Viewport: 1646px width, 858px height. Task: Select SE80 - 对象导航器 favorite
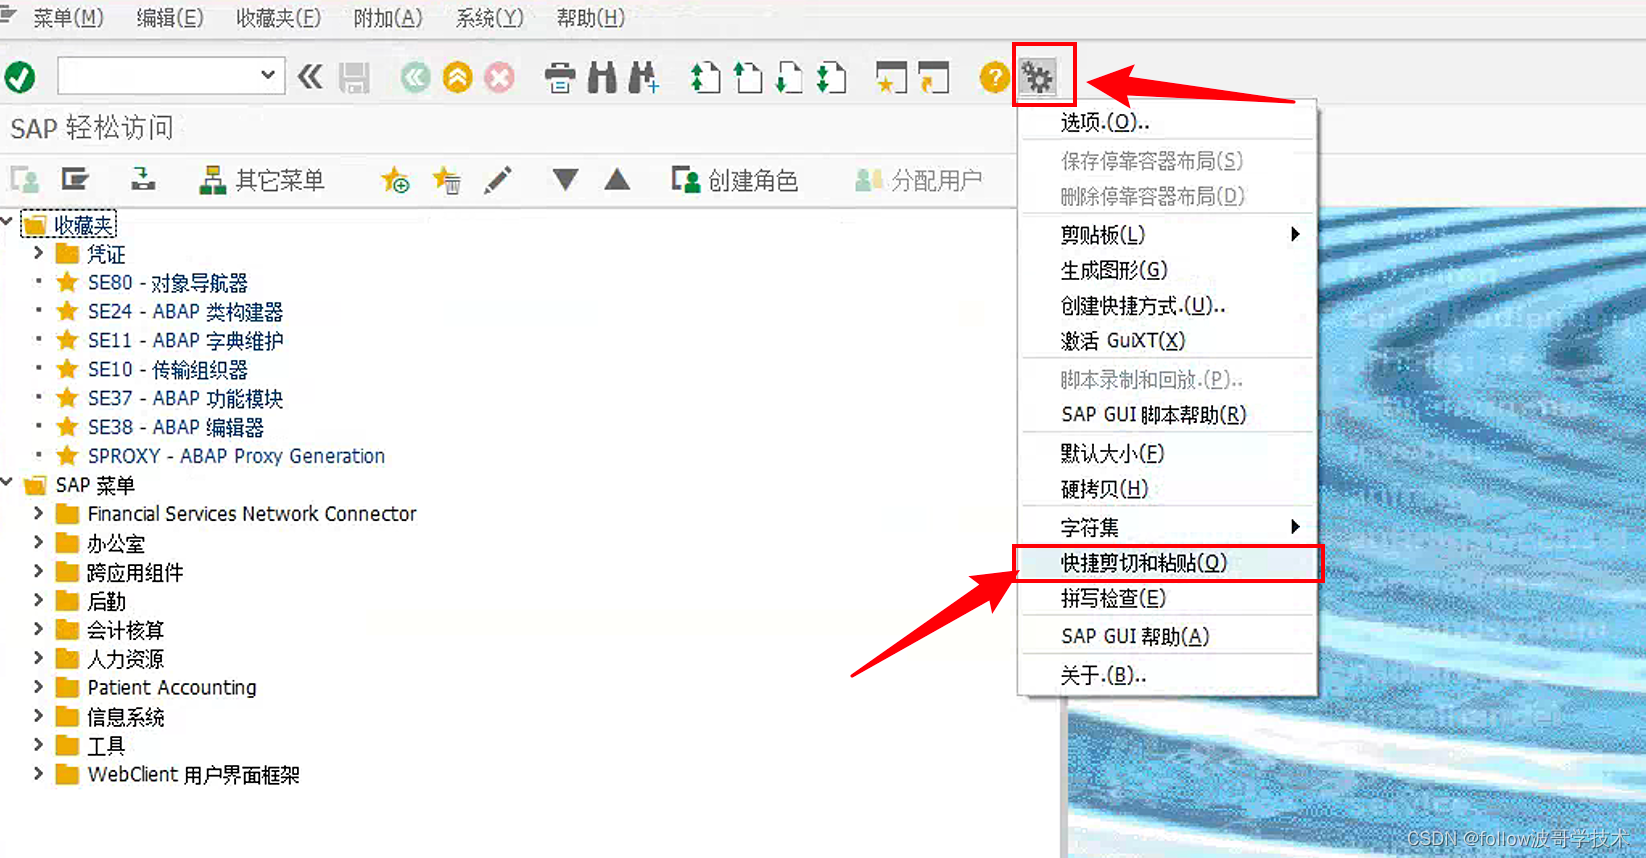point(167,283)
